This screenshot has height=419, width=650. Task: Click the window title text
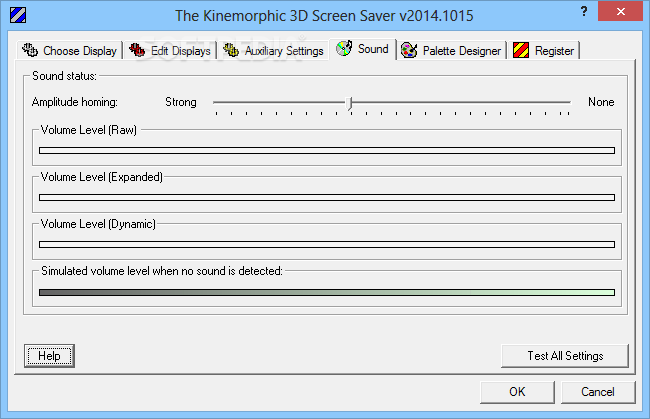coord(324,16)
